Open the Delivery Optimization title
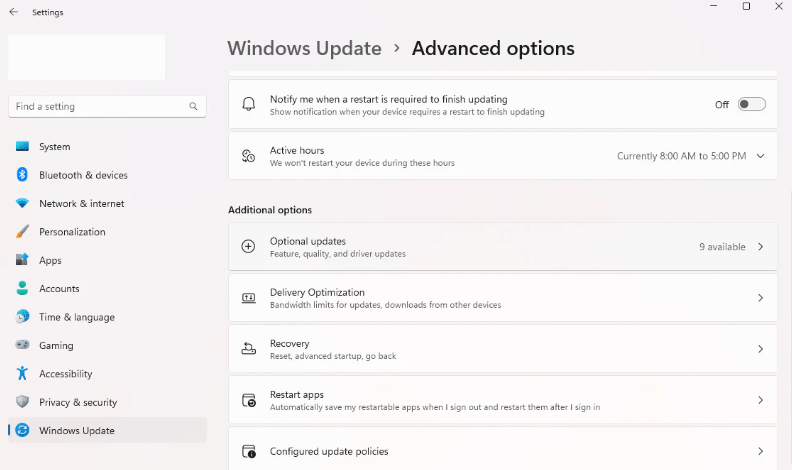Image resolution: width=792 pixels, height=470 pixels. [317, 292]
